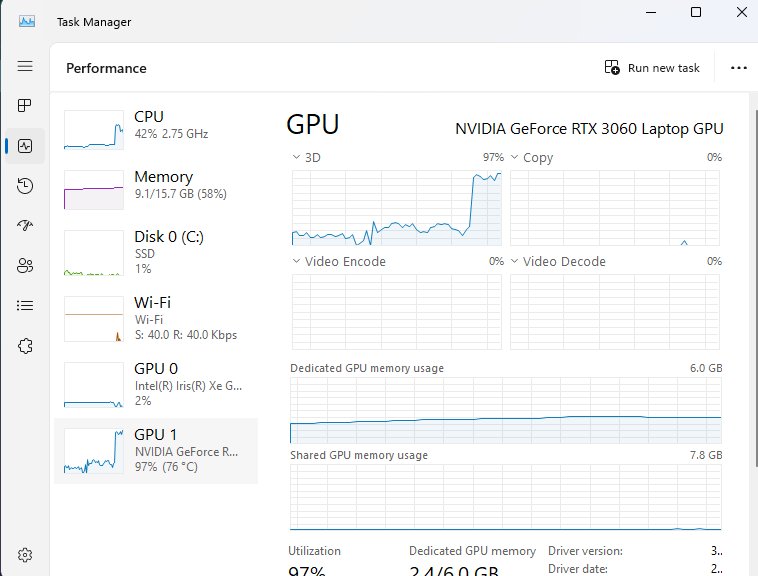Viewport: 758px width, 576px height.
Task: Select the Memory performance entry
Action: pos(156,187)
